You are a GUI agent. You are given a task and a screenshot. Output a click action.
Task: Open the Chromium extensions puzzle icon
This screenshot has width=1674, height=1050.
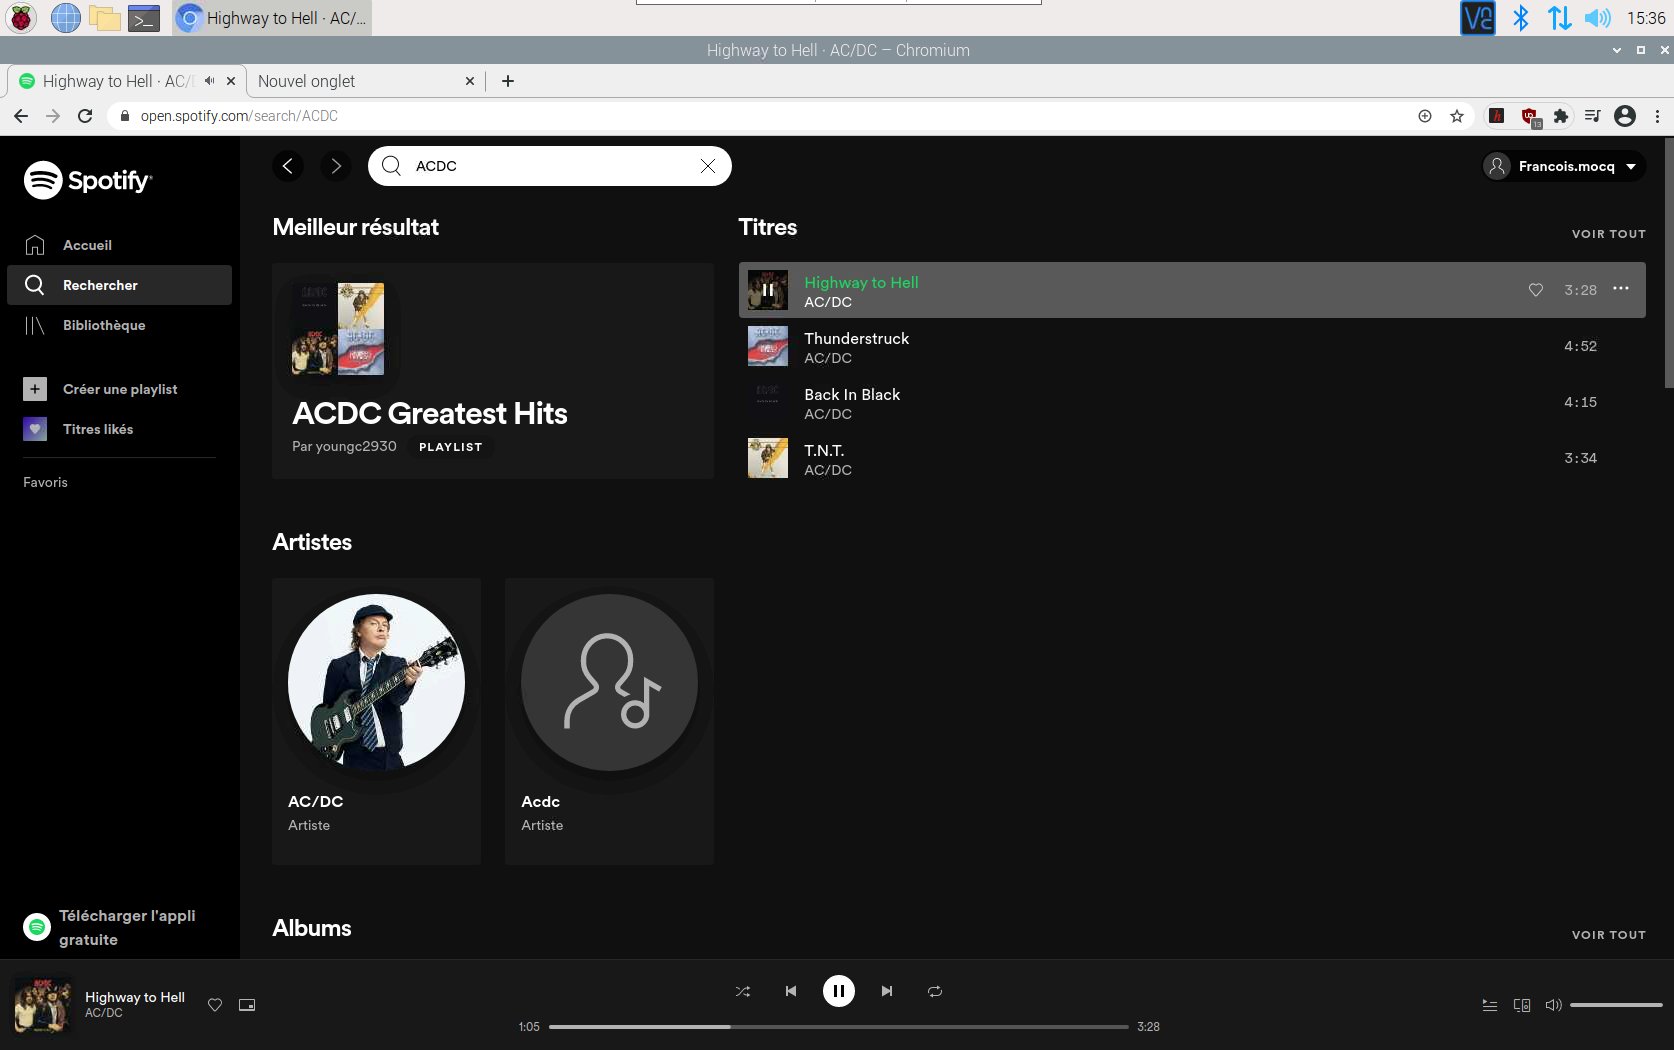(x=1561, y=116)
